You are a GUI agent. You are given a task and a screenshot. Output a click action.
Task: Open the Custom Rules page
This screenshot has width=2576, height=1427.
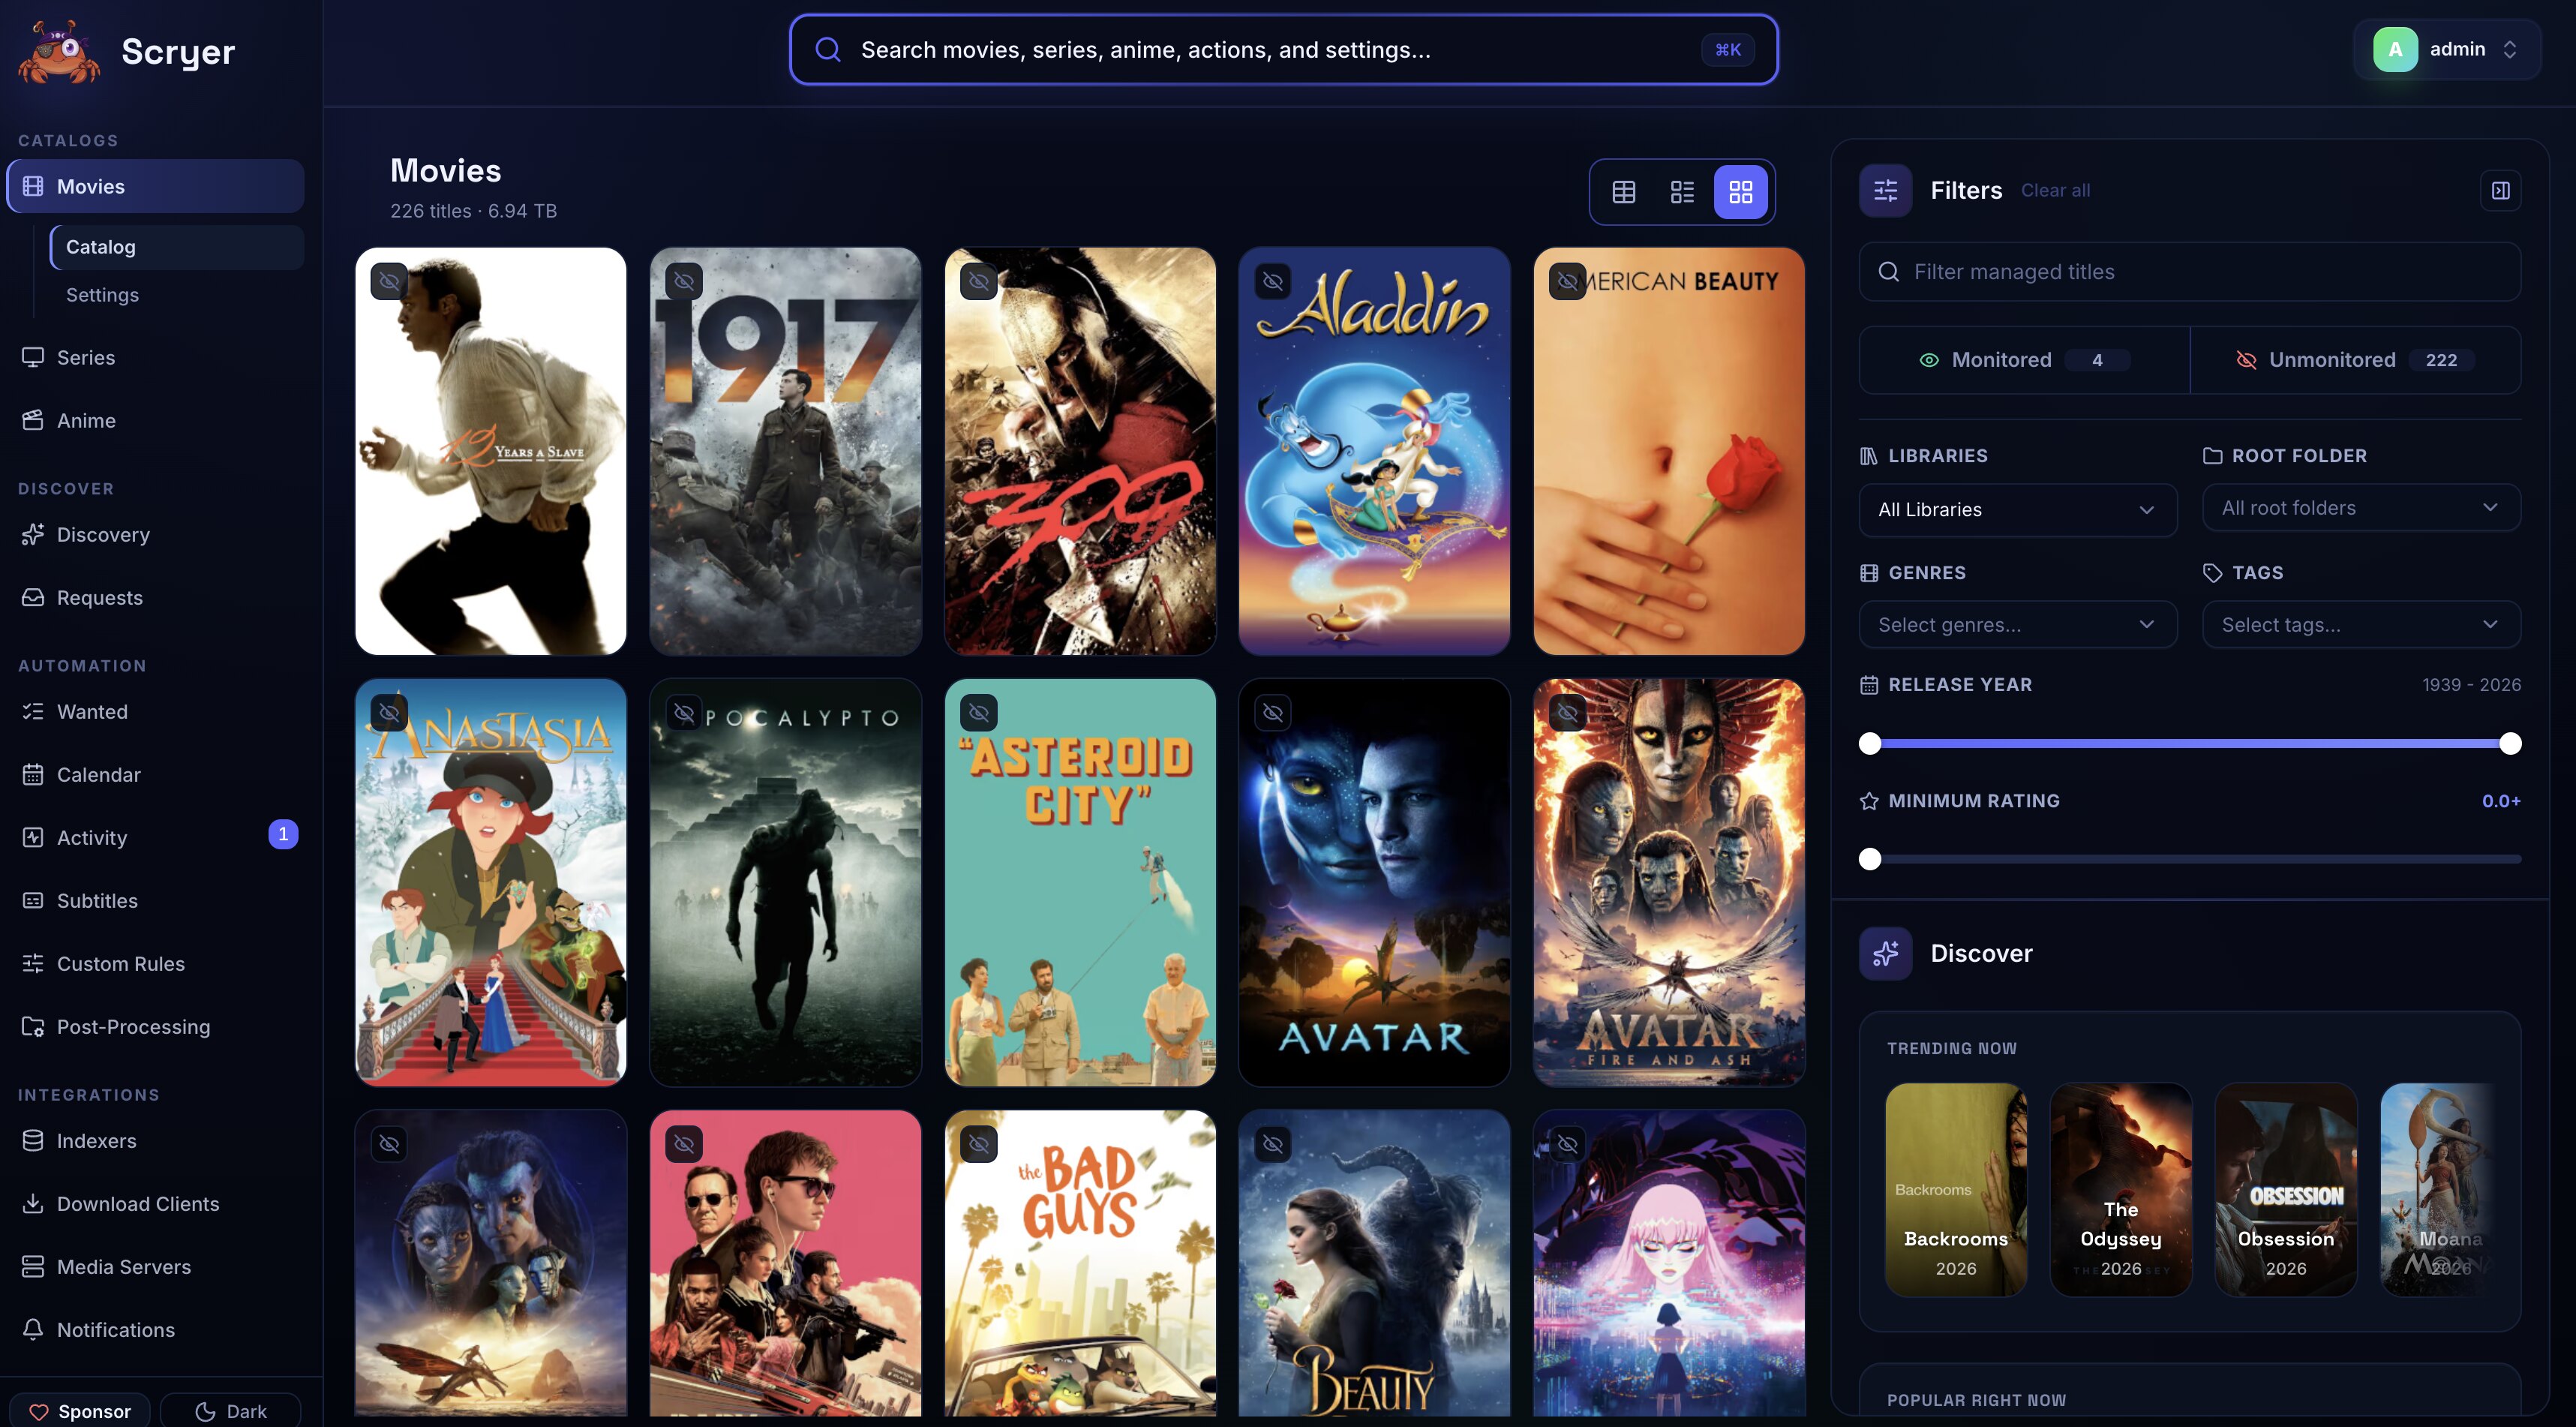[120, 963]
